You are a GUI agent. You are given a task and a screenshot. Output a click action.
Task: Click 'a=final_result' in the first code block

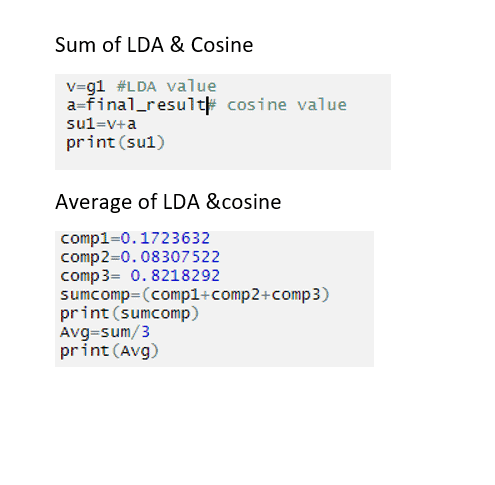click(136, 105)
